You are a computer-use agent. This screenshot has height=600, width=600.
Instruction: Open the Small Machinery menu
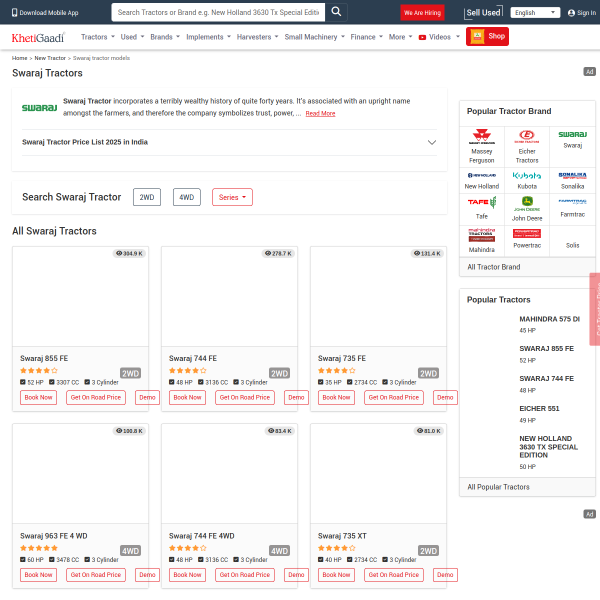[315, 37]
